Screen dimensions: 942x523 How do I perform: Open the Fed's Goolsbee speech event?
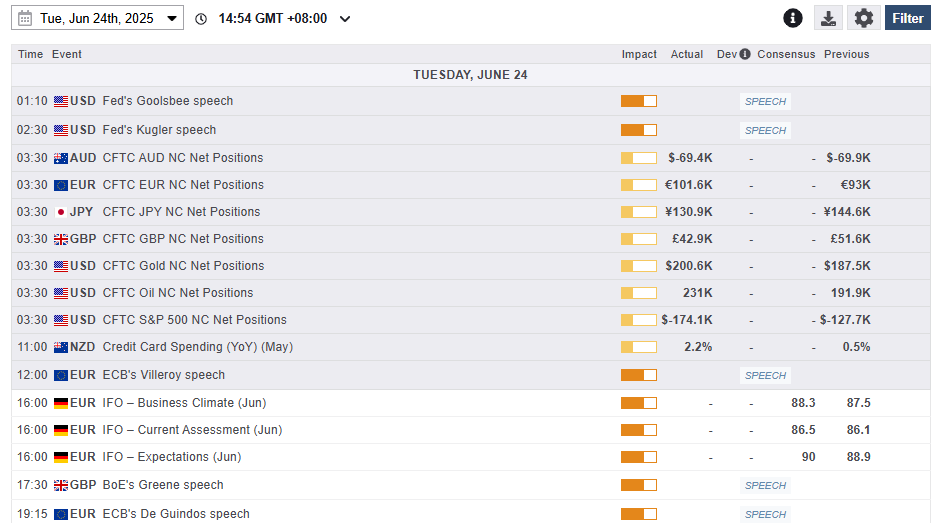coord(168,101)
